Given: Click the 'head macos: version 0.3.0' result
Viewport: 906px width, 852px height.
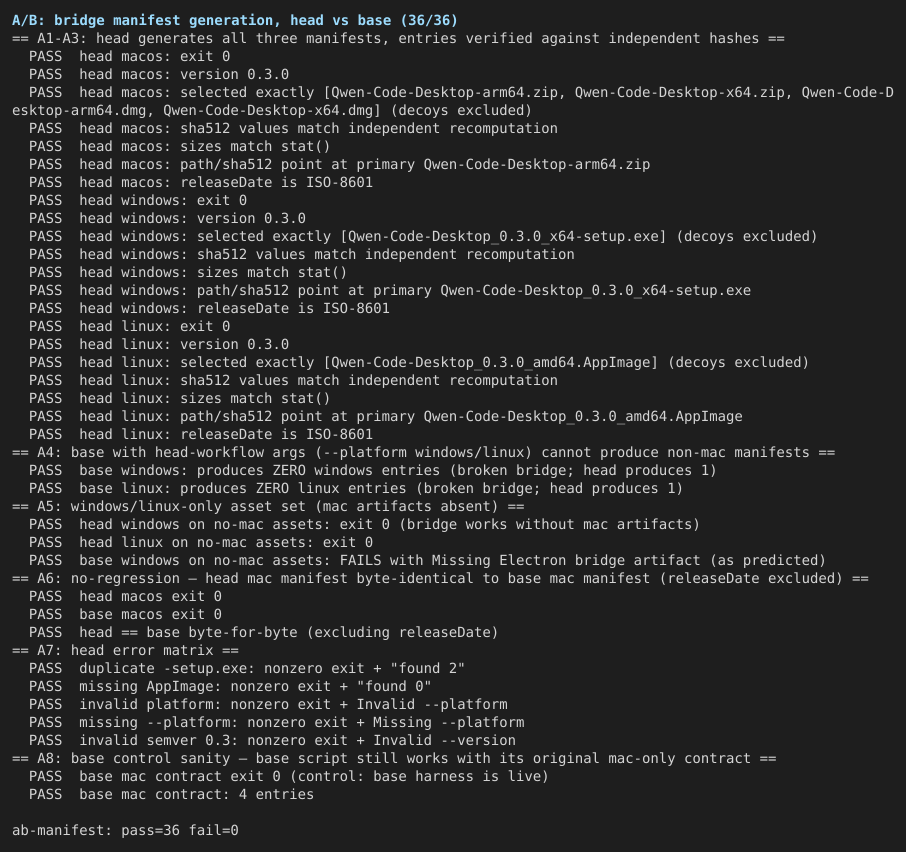Looking at the screenshot, I should click(159, 75).
